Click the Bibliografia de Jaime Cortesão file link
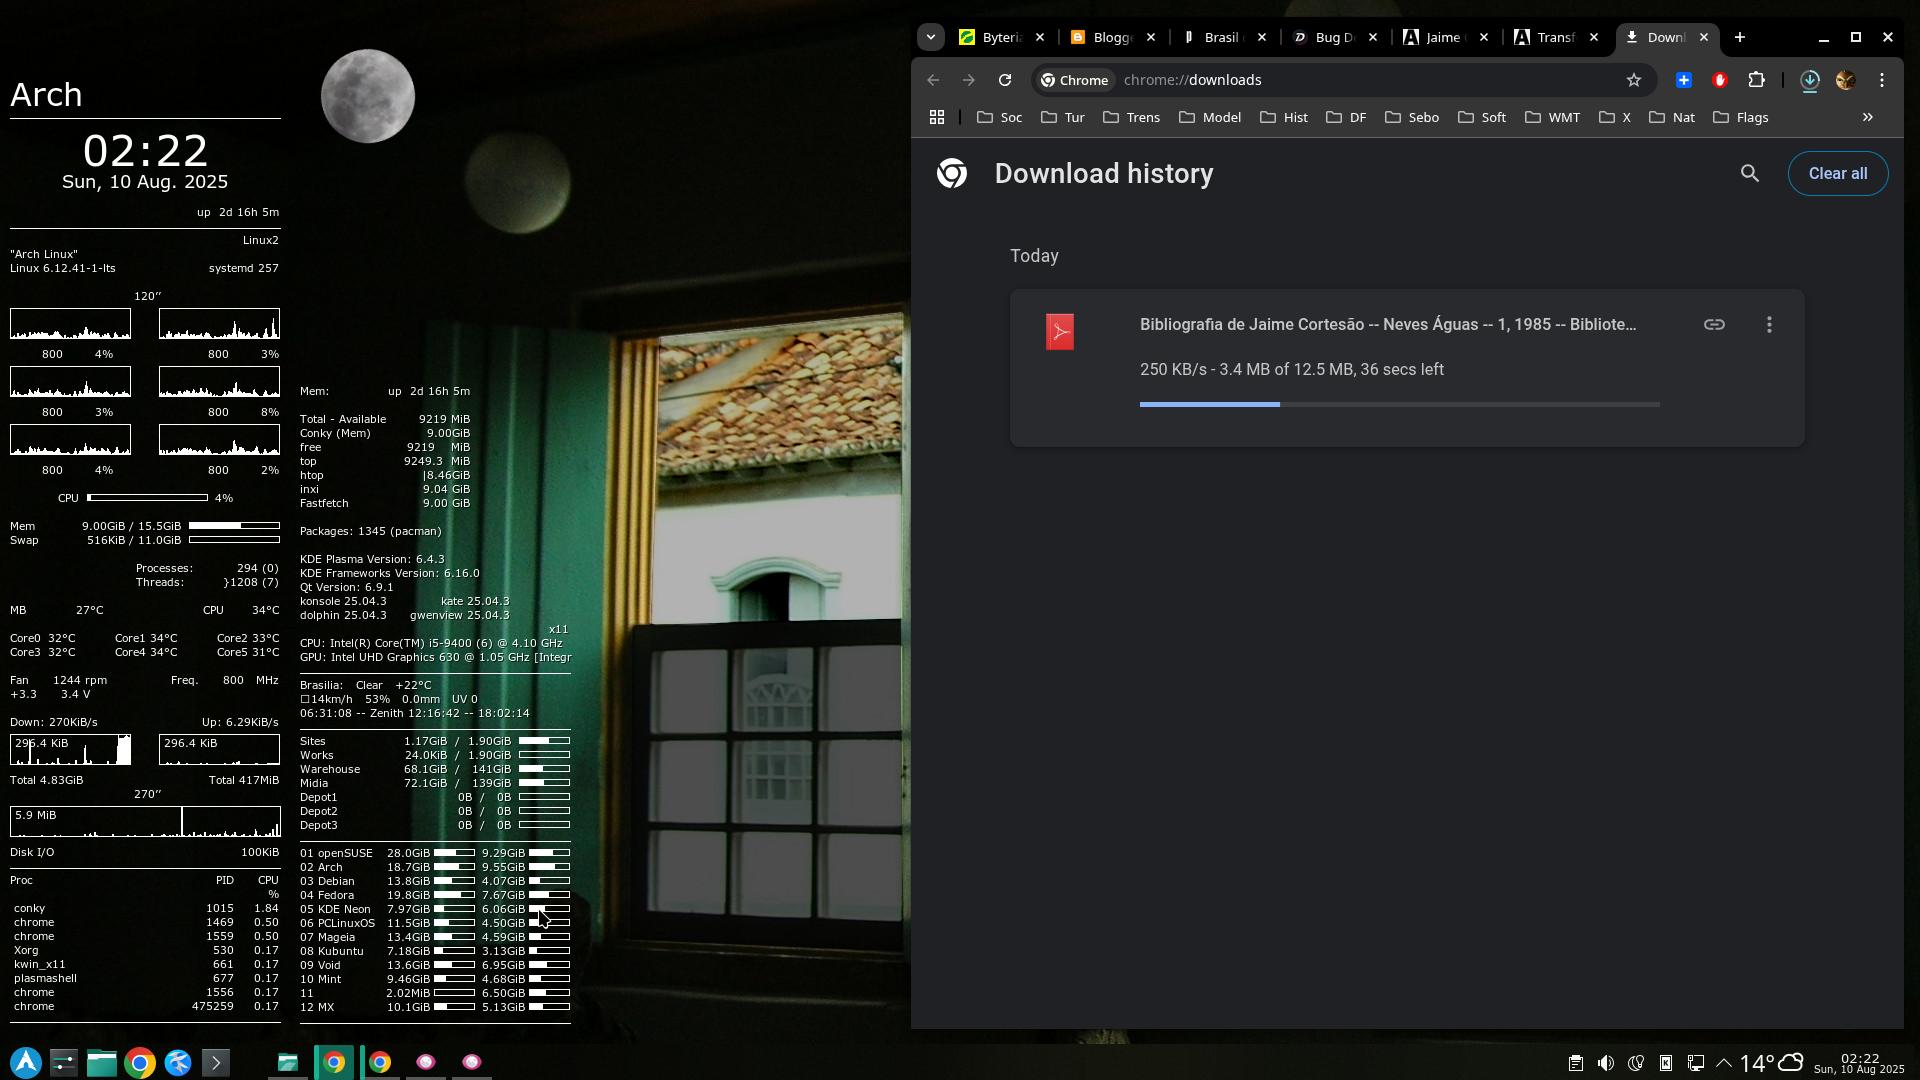The image size is (1920, 1080). tap(1387, 325)
